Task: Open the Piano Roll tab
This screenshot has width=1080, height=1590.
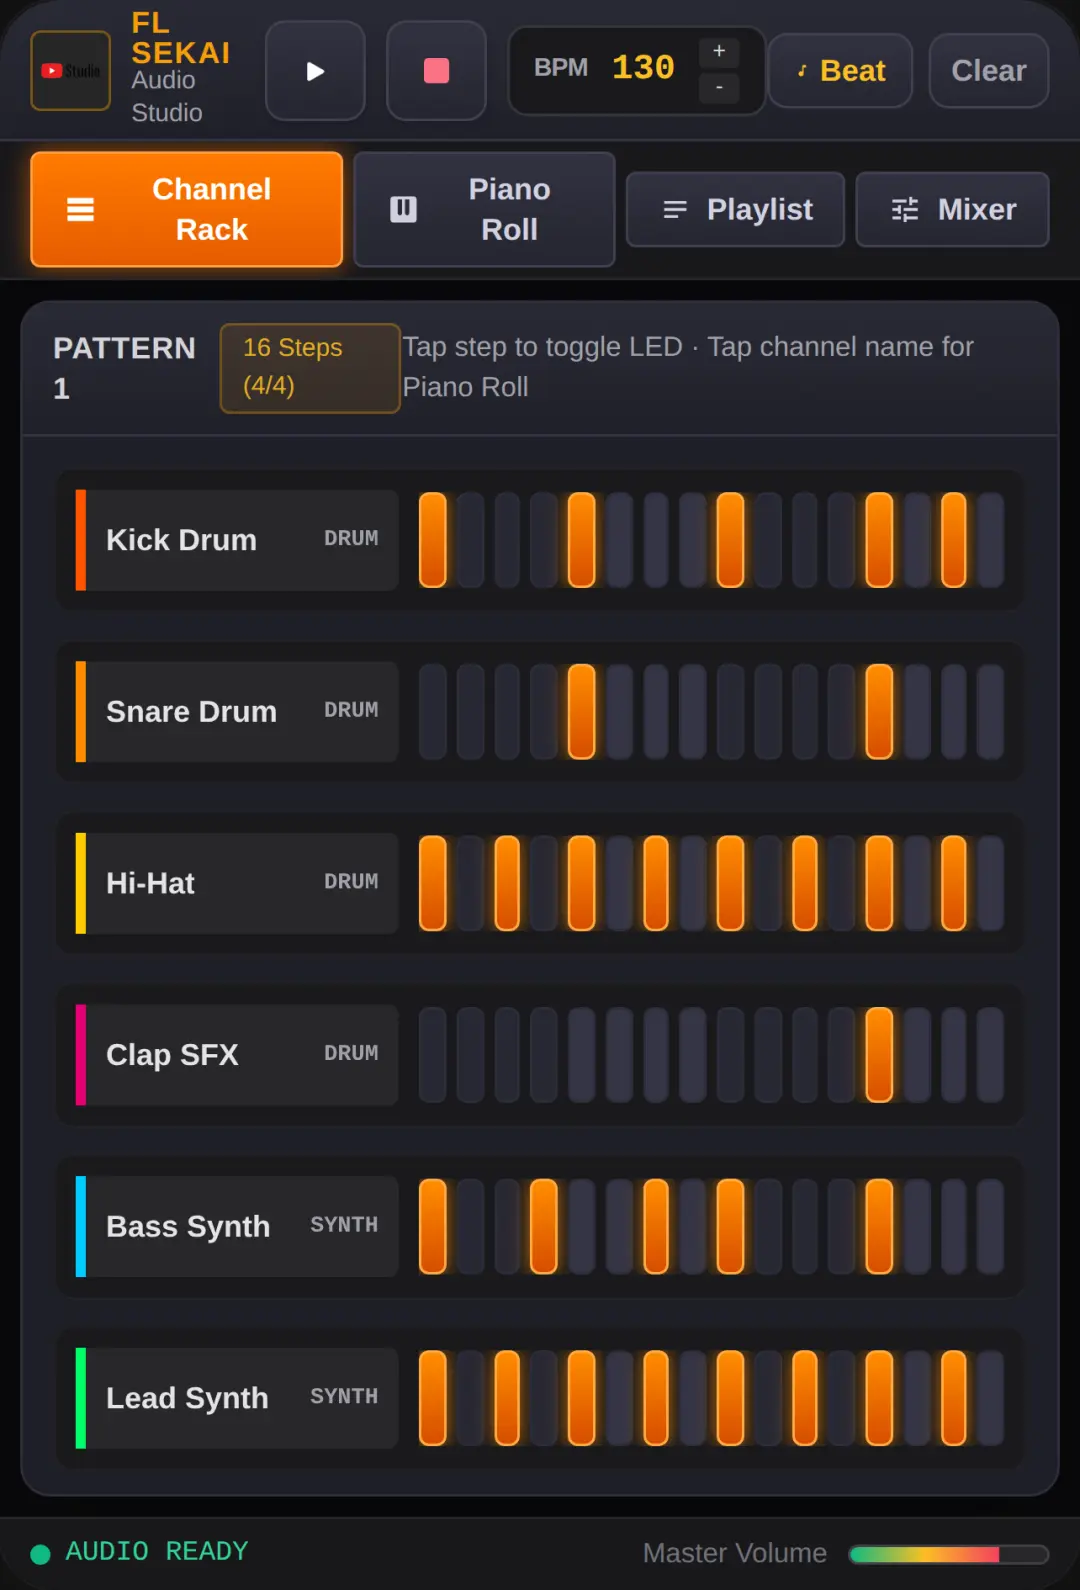Action: (x=484, y=209)
